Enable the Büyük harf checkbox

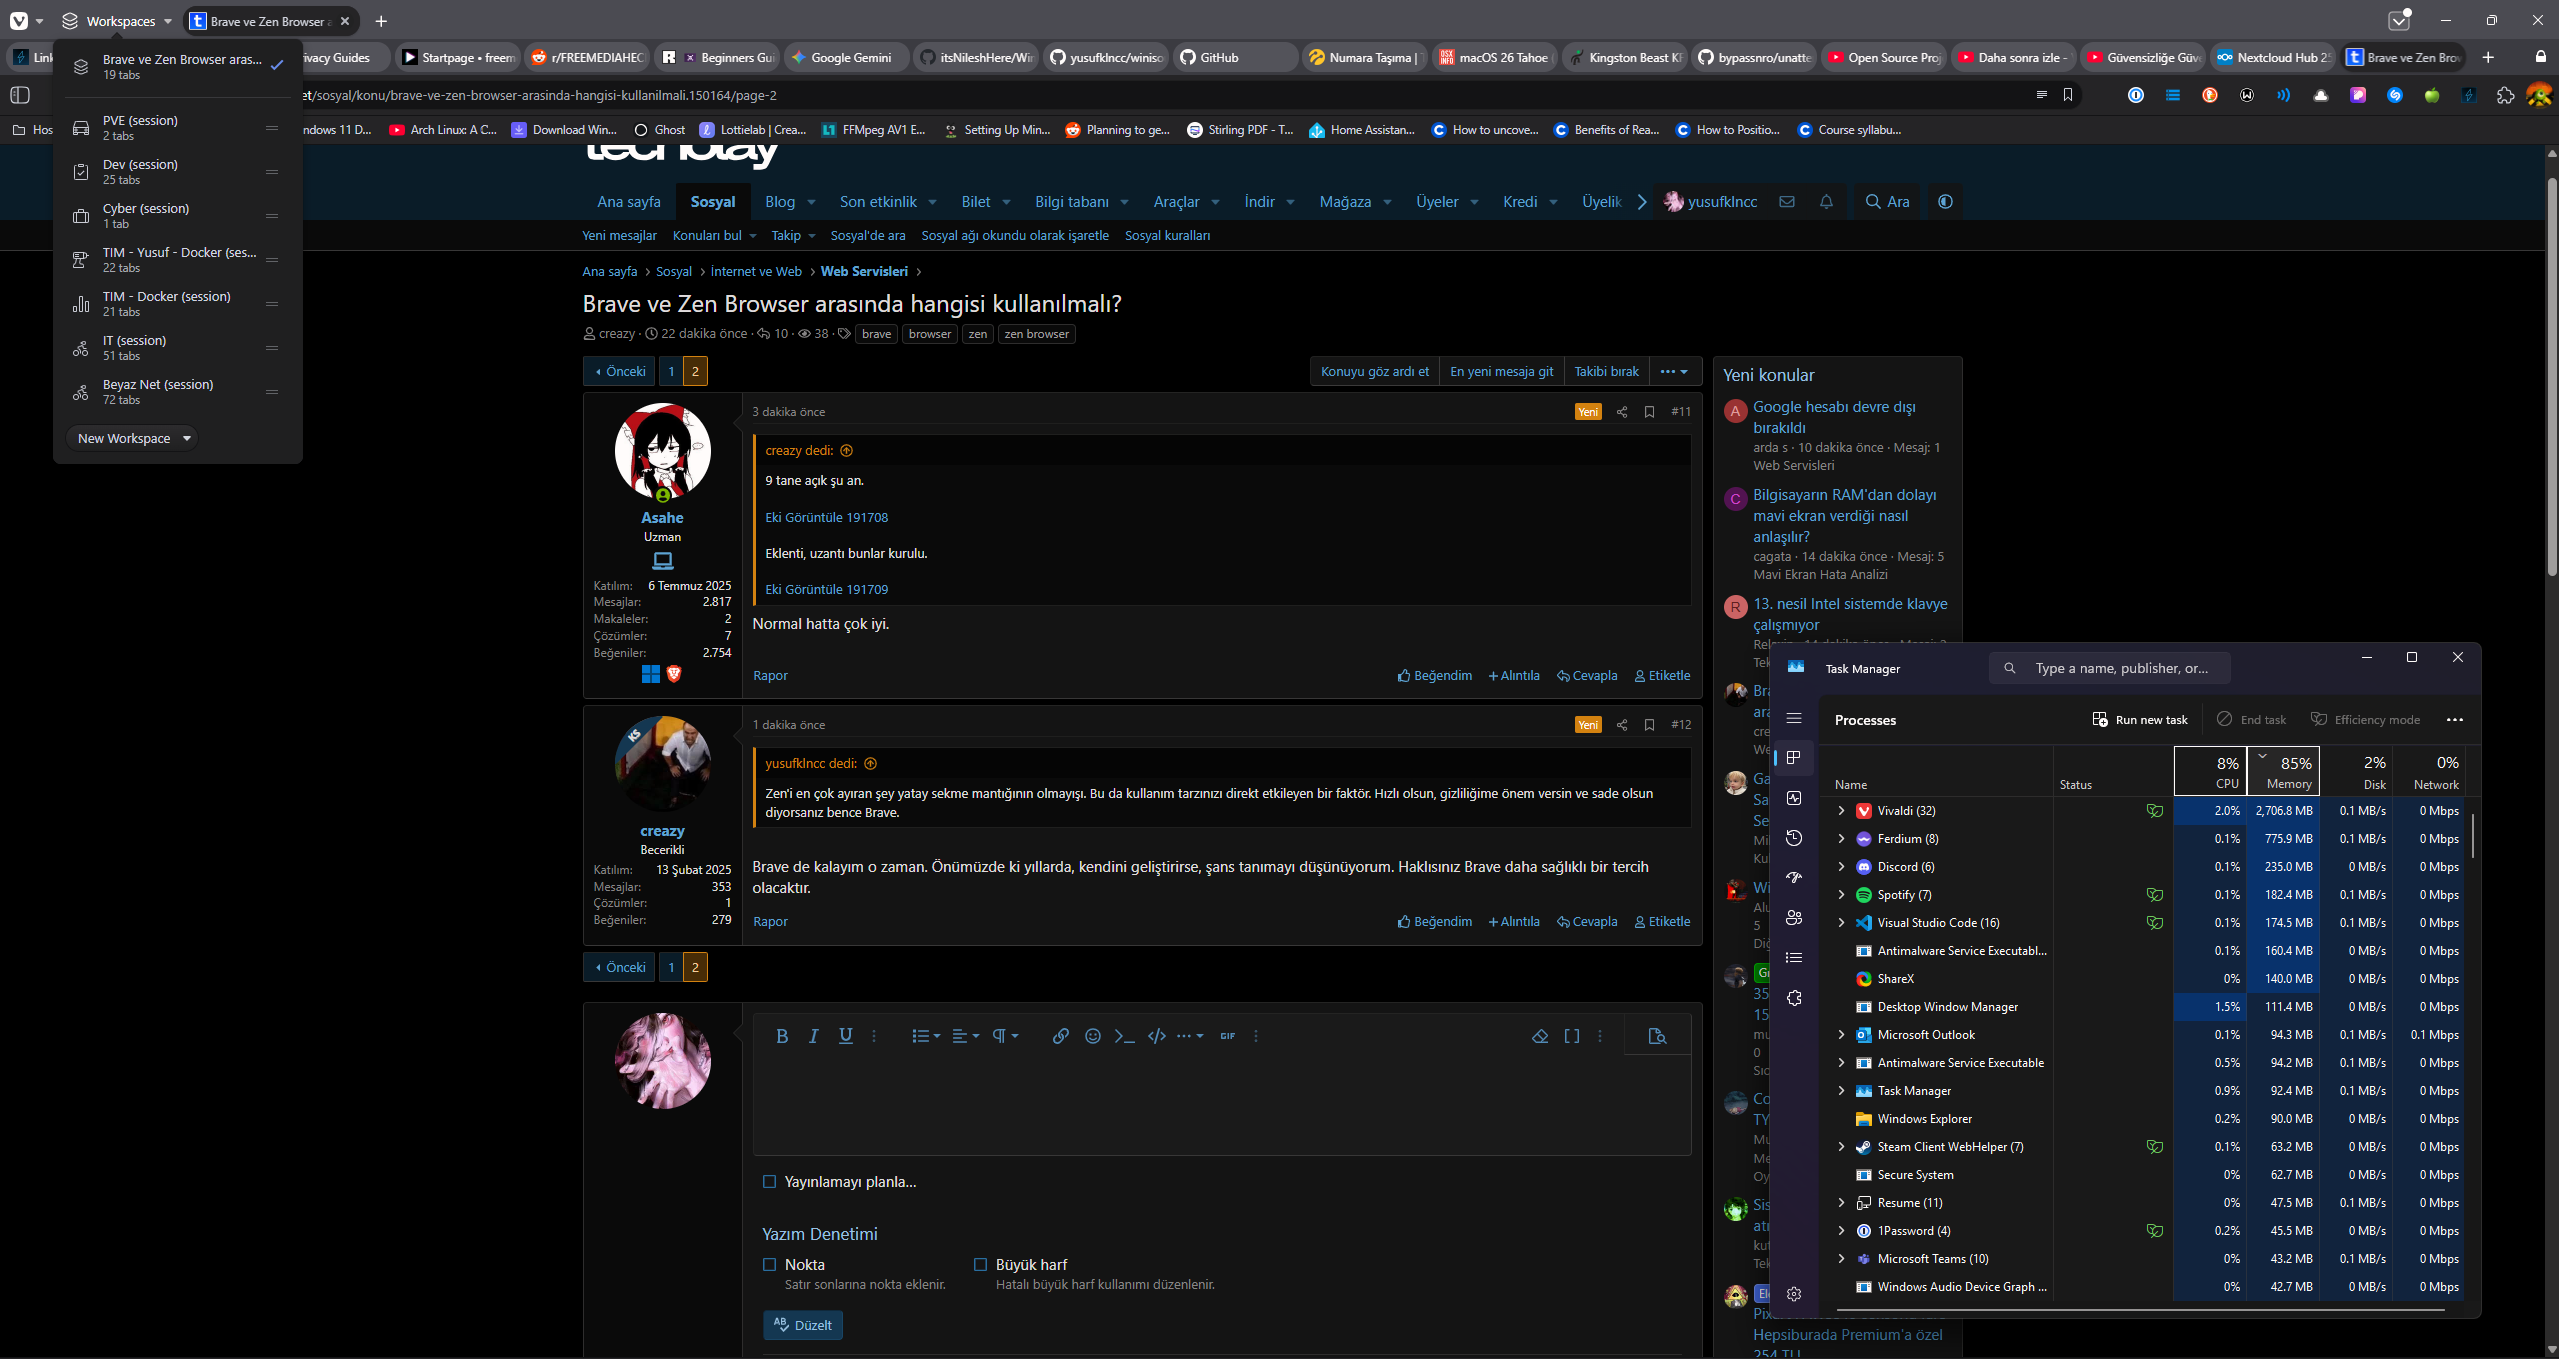pos(980,1265)
